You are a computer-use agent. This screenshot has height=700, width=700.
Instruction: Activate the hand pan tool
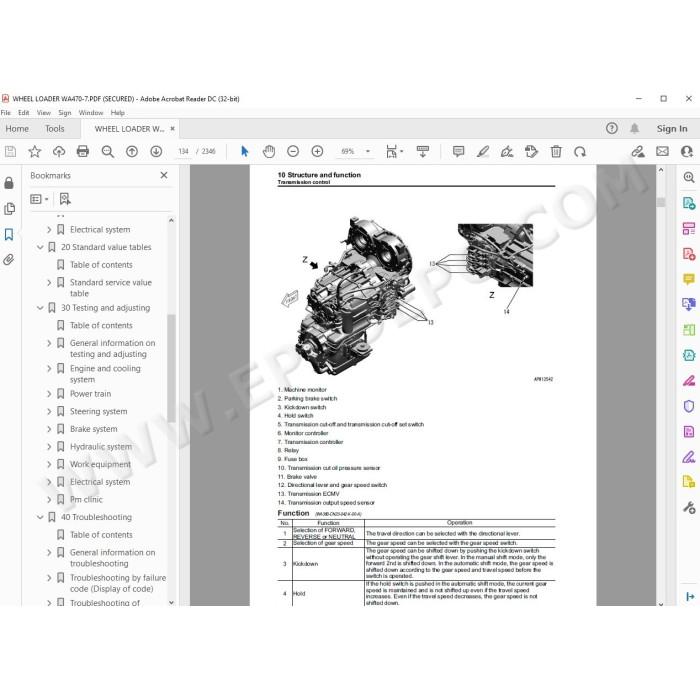269,152
